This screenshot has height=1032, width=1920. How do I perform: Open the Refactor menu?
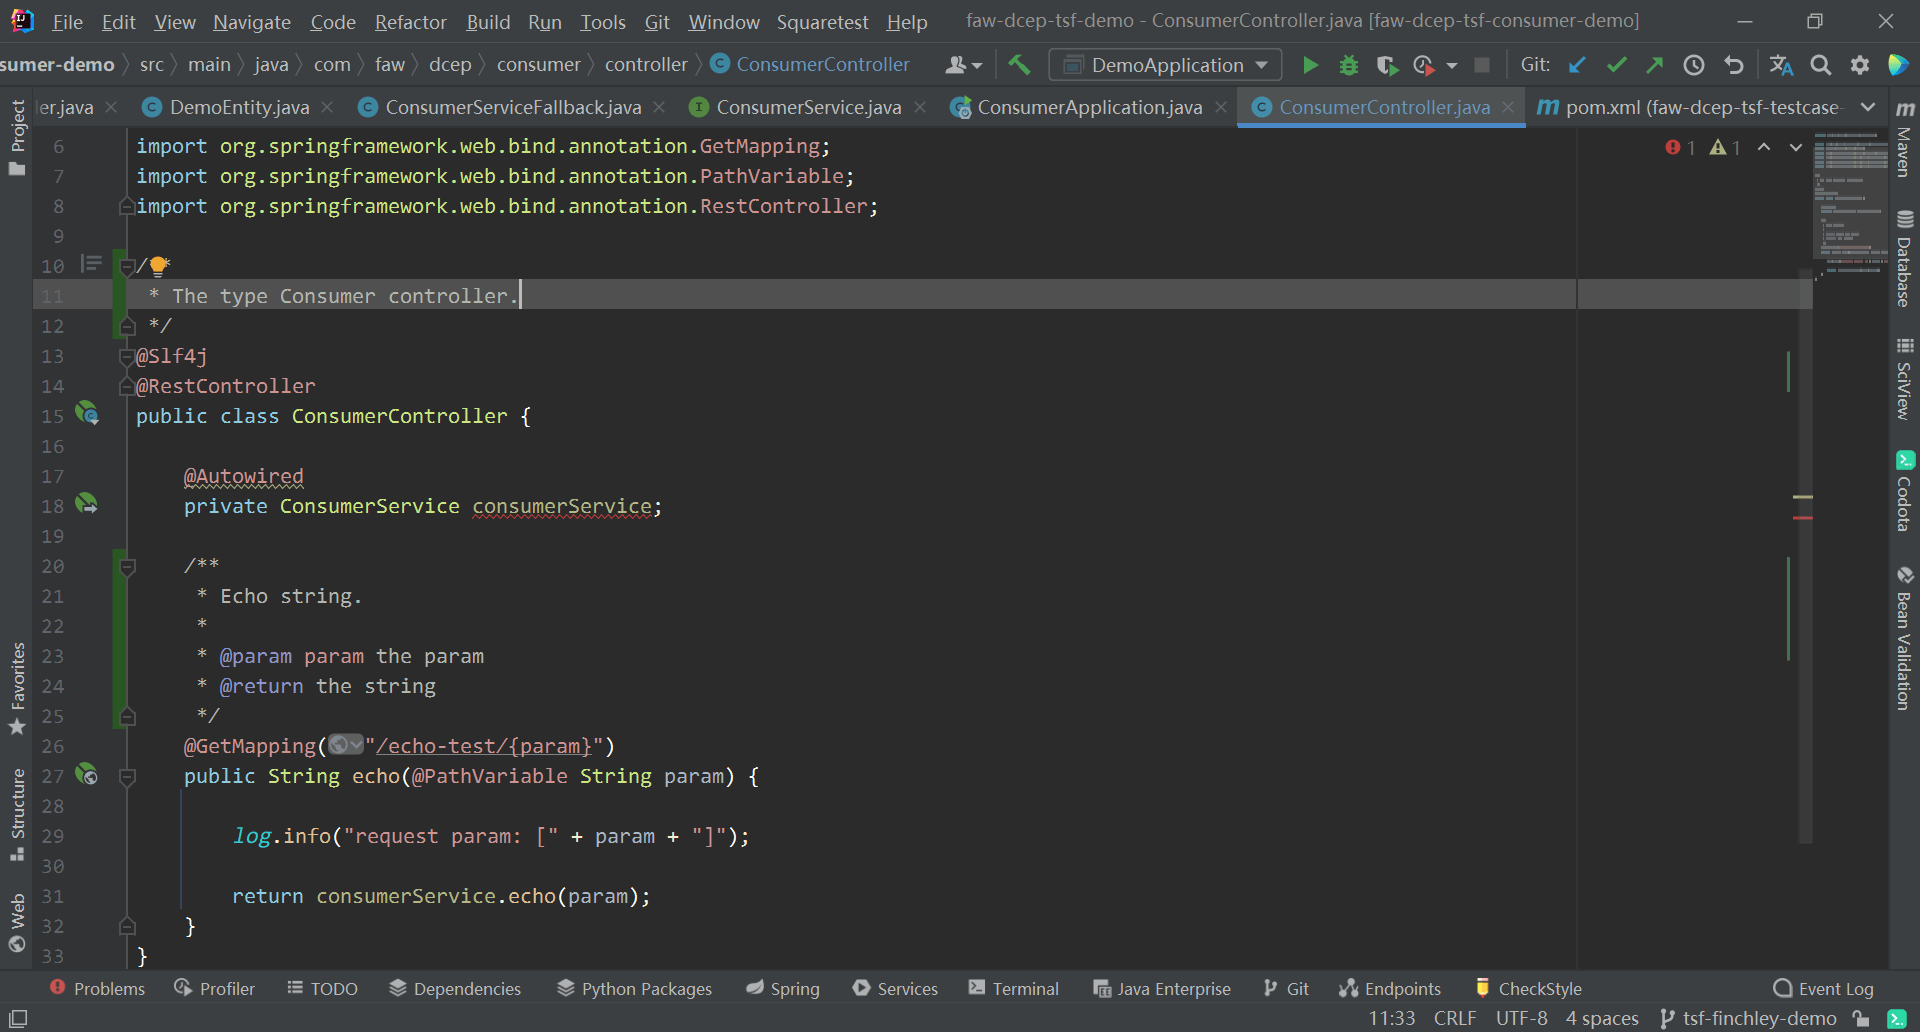[x=410, y=22]
